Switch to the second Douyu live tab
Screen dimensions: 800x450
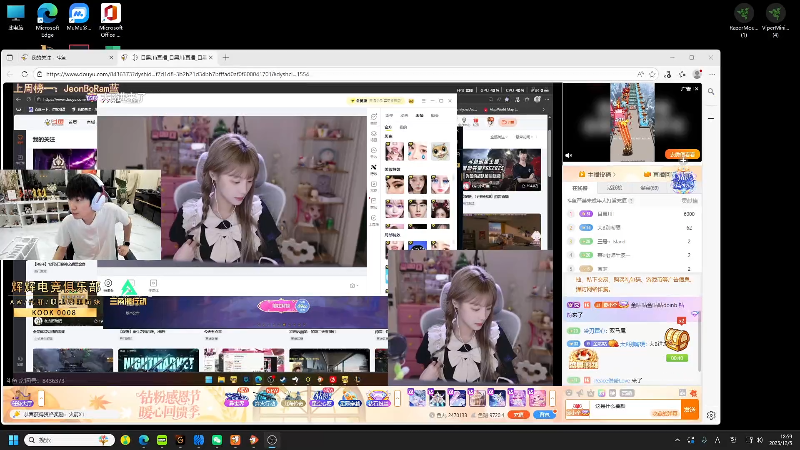click(x=167, y=58)
